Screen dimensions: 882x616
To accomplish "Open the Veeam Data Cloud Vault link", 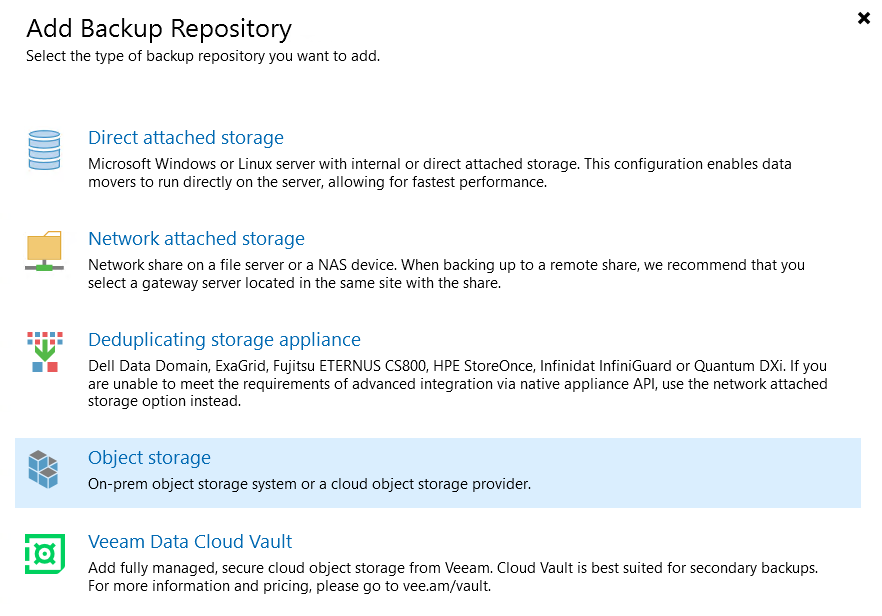I will coord(189,541).
